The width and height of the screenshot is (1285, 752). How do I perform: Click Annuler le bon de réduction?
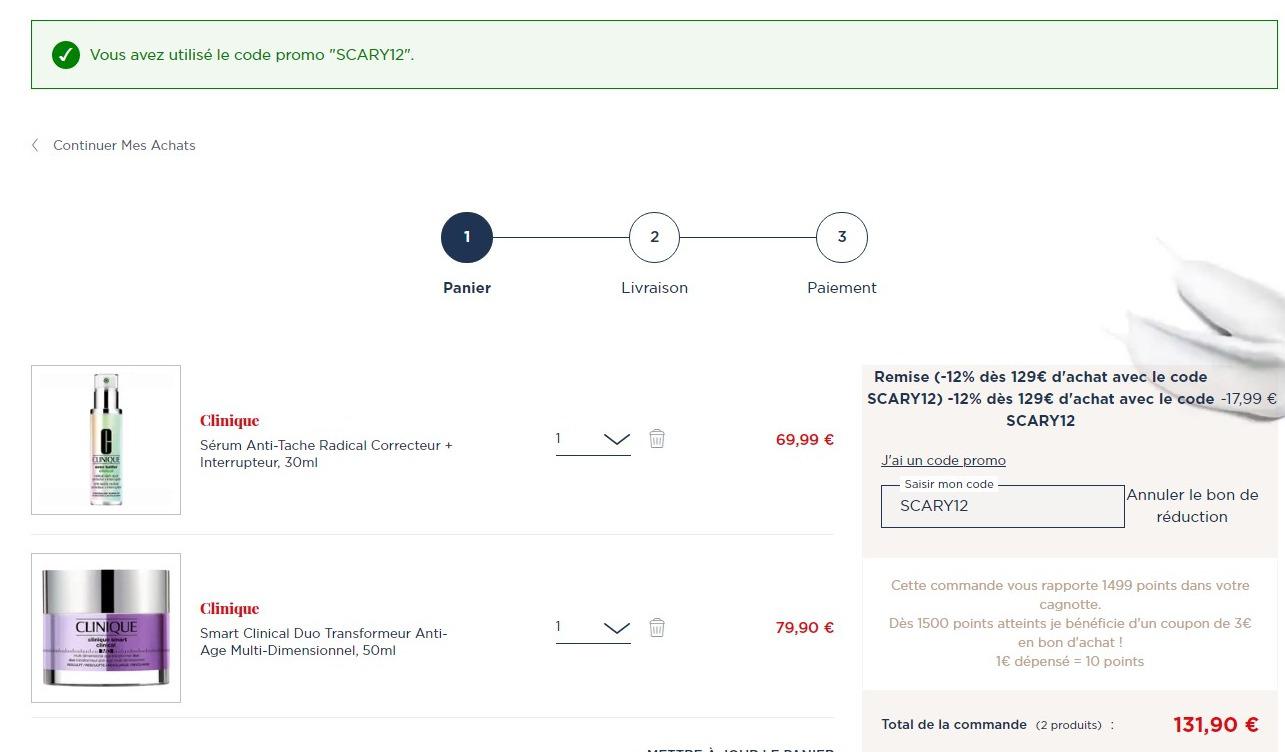pyautogui.click(x=1192, y=506)
